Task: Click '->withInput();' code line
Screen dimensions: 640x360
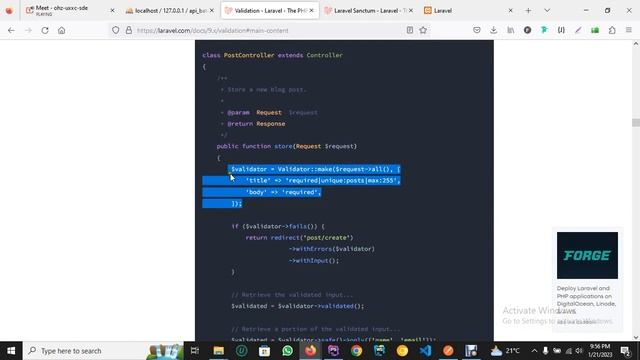Action: click(313, 260)
